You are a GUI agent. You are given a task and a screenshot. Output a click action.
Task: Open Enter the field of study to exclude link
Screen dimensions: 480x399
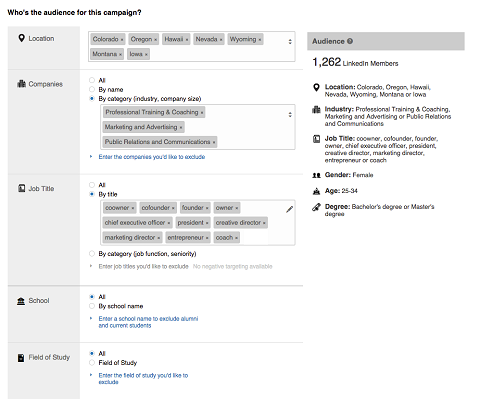point(143,379)
